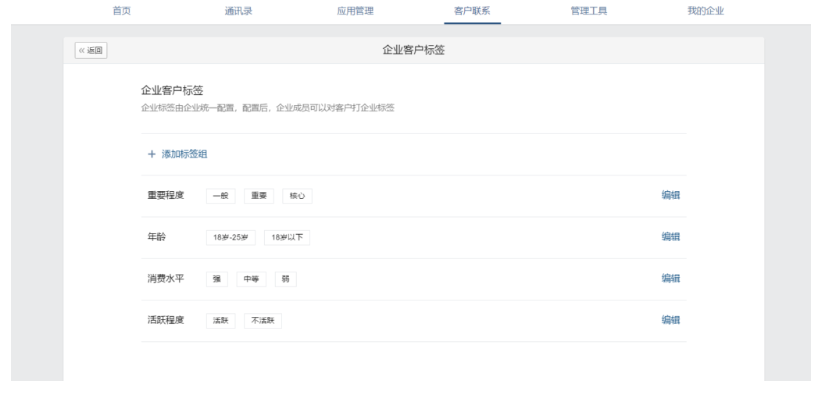Image resolution: width=825 pixels, height=396 pixels.
Task: Select the 18岁-25岁 tag
Action: pyautogui.click(x=230, y=238)
